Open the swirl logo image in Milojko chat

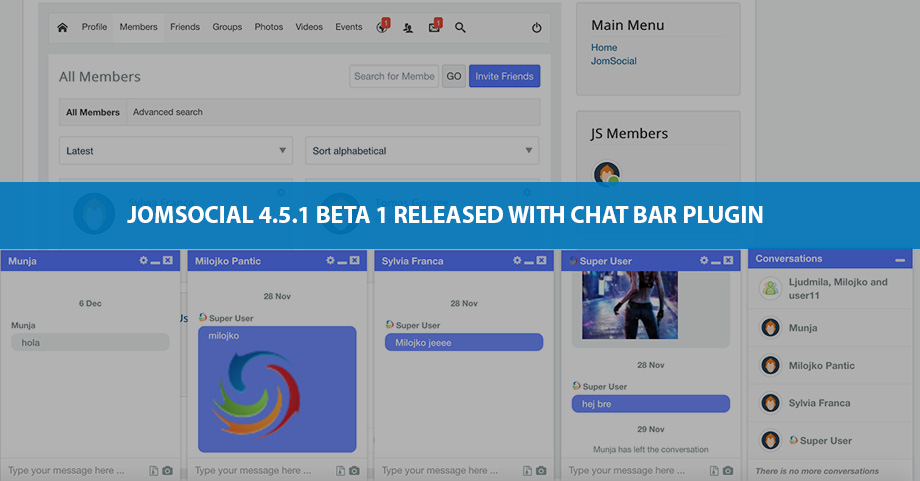click(256, 393)
